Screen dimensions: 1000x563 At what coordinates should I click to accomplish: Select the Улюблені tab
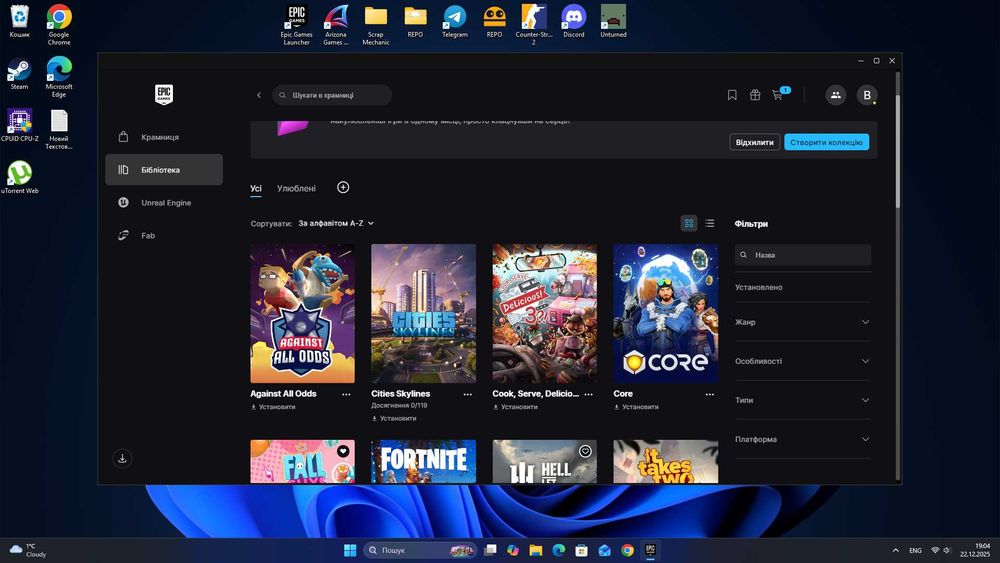[x=297, y=189]
